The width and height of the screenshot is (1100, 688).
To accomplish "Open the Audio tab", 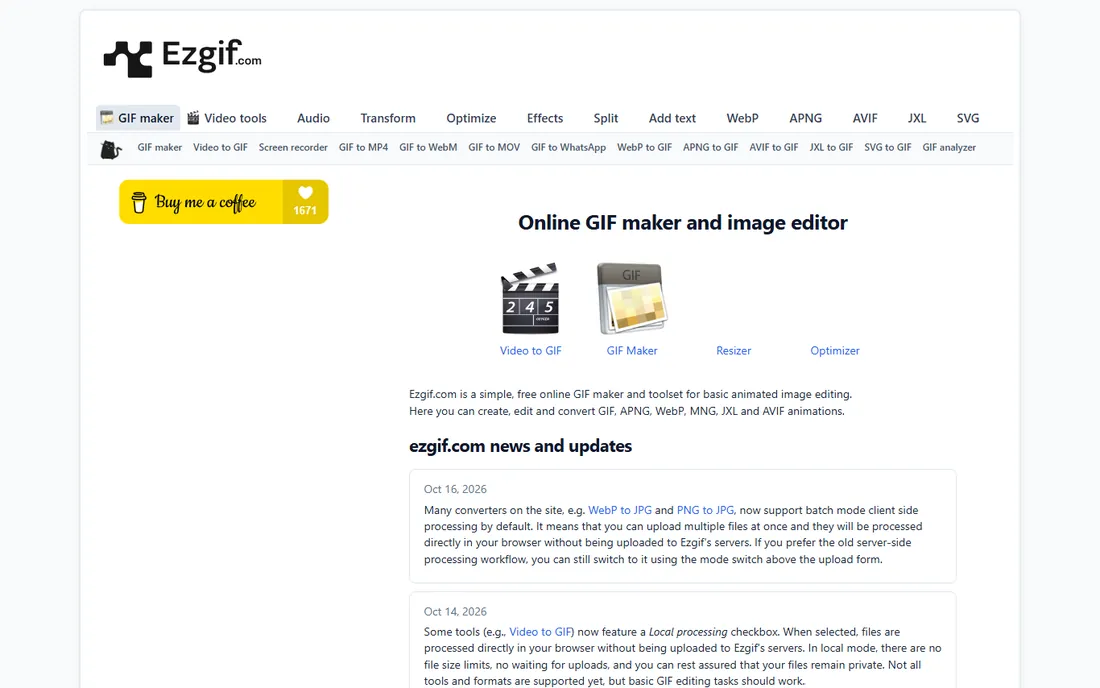I will [314, 118].
